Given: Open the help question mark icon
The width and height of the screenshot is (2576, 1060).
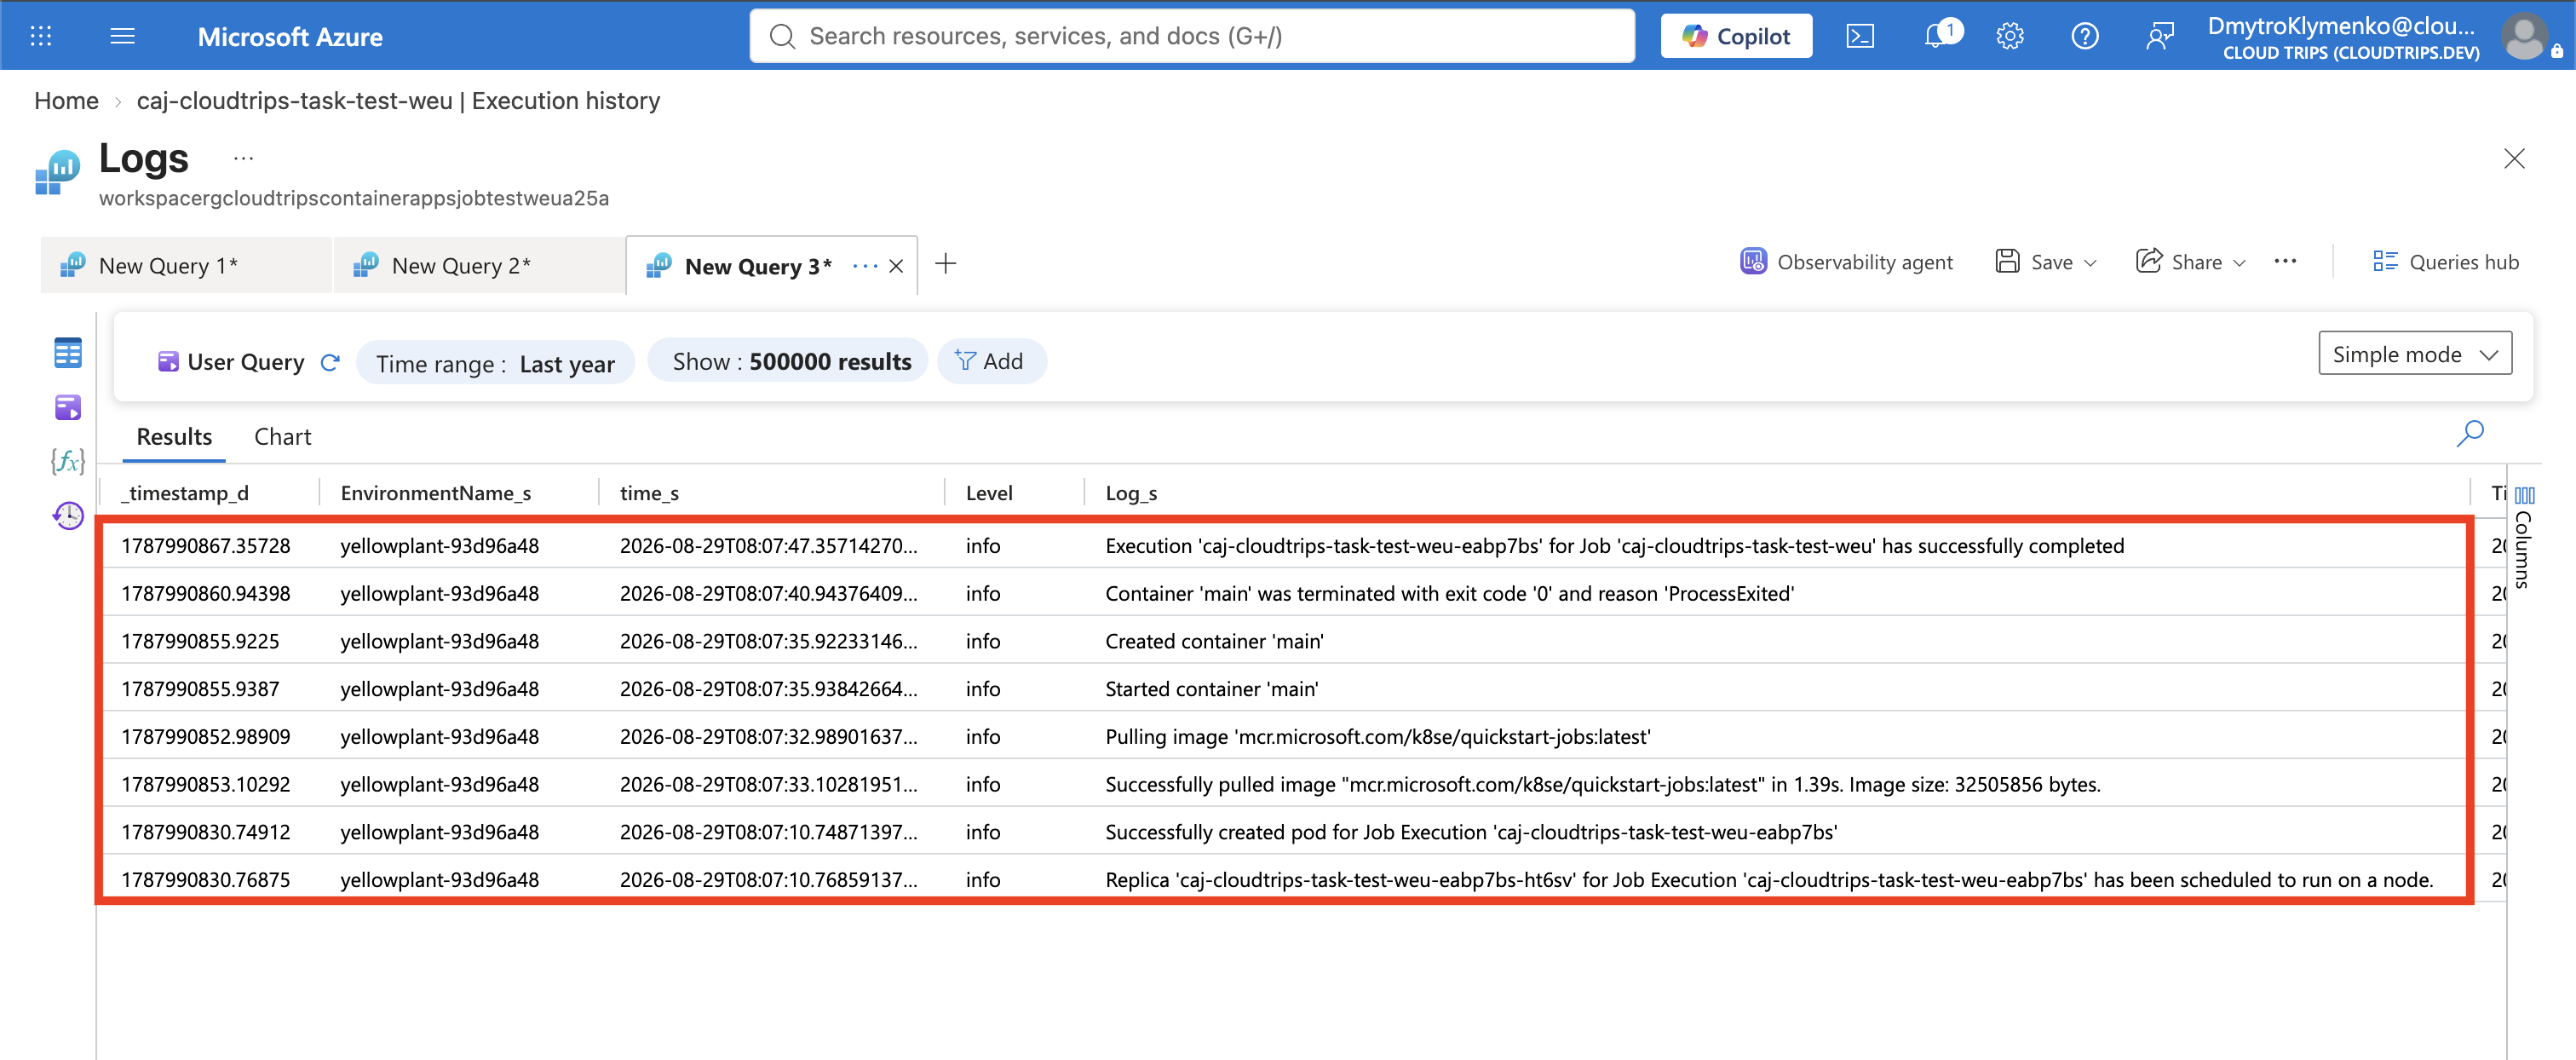Looking at the screenshot, I should [2085, 36].
